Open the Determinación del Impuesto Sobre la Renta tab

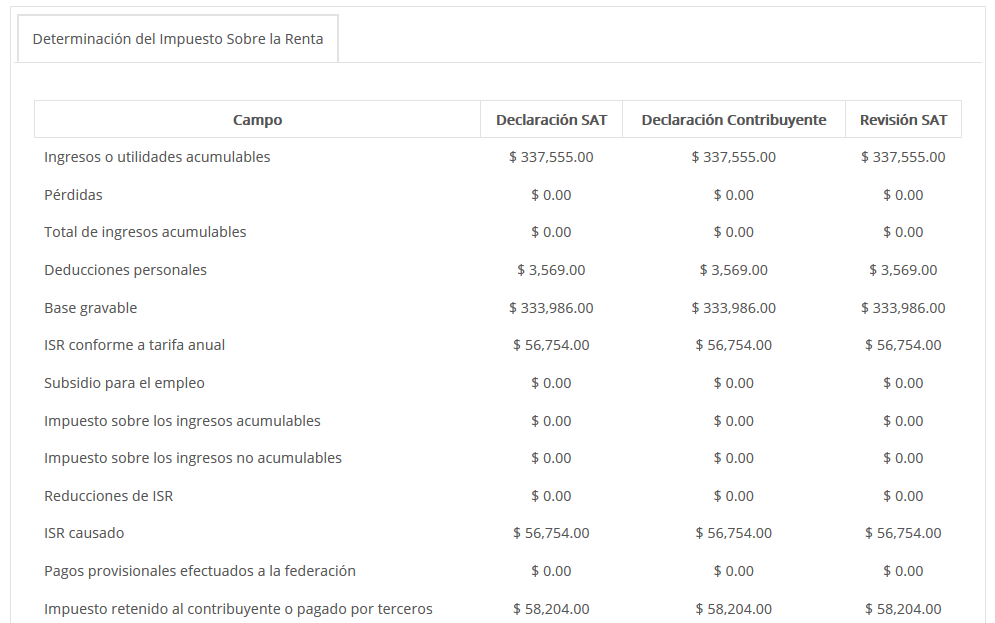pos(178,39)
